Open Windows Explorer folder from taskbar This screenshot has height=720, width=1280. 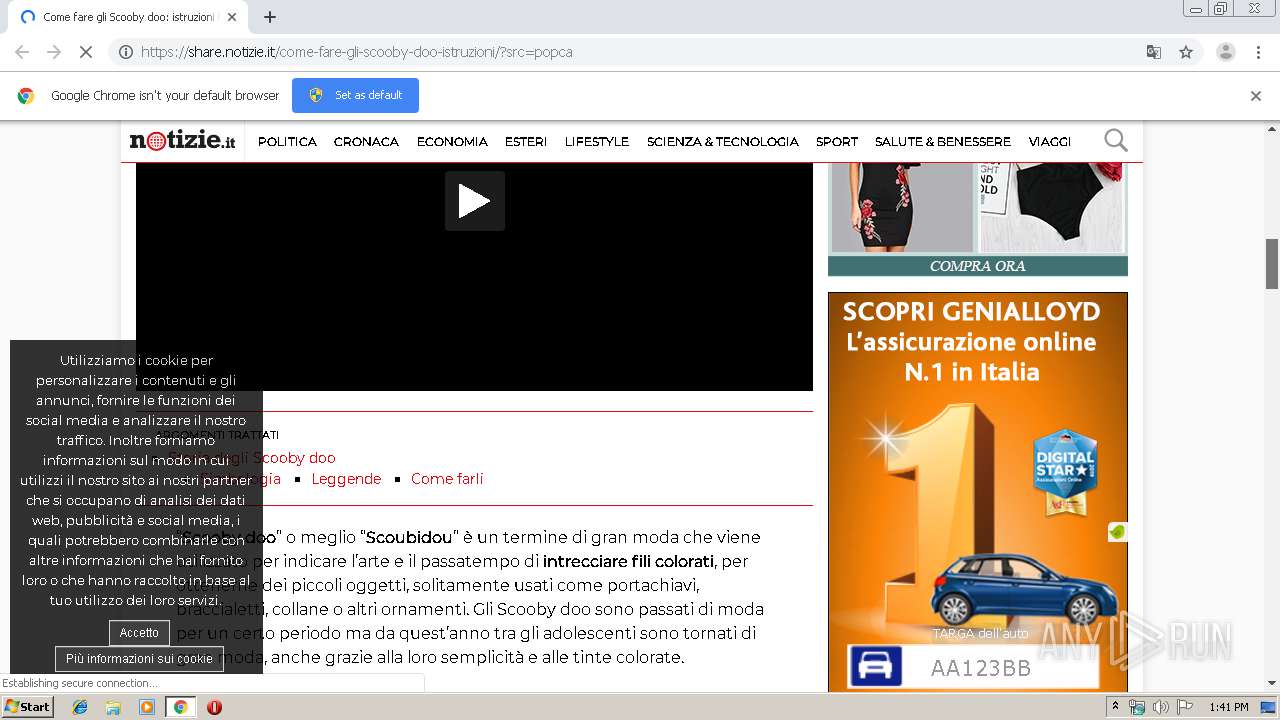click(x=113, y=707)
